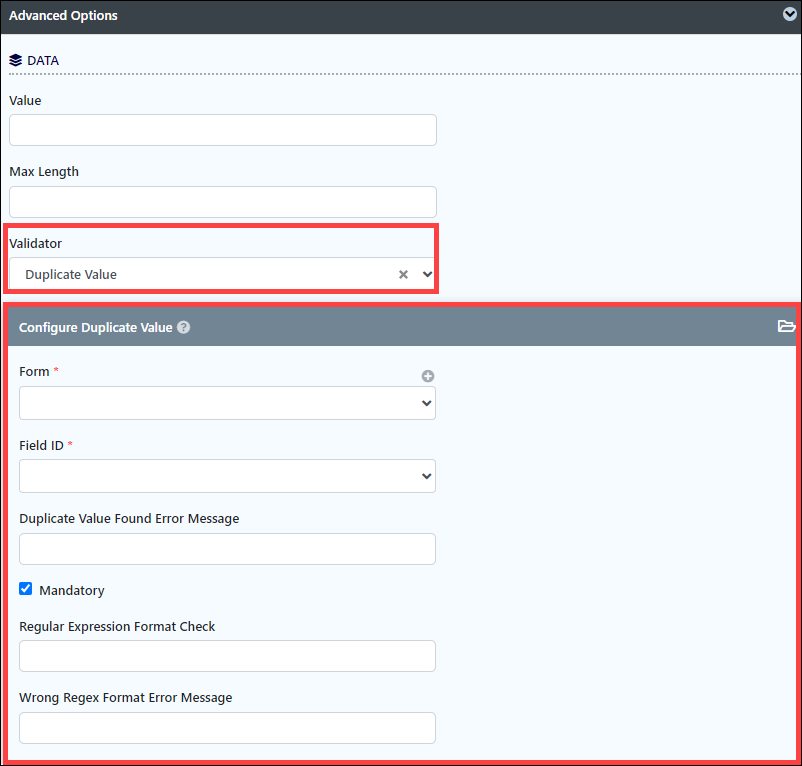The width and height of the screenshot is (802, 766).
Task: Expand the Form dropdown
Action: 227,403
